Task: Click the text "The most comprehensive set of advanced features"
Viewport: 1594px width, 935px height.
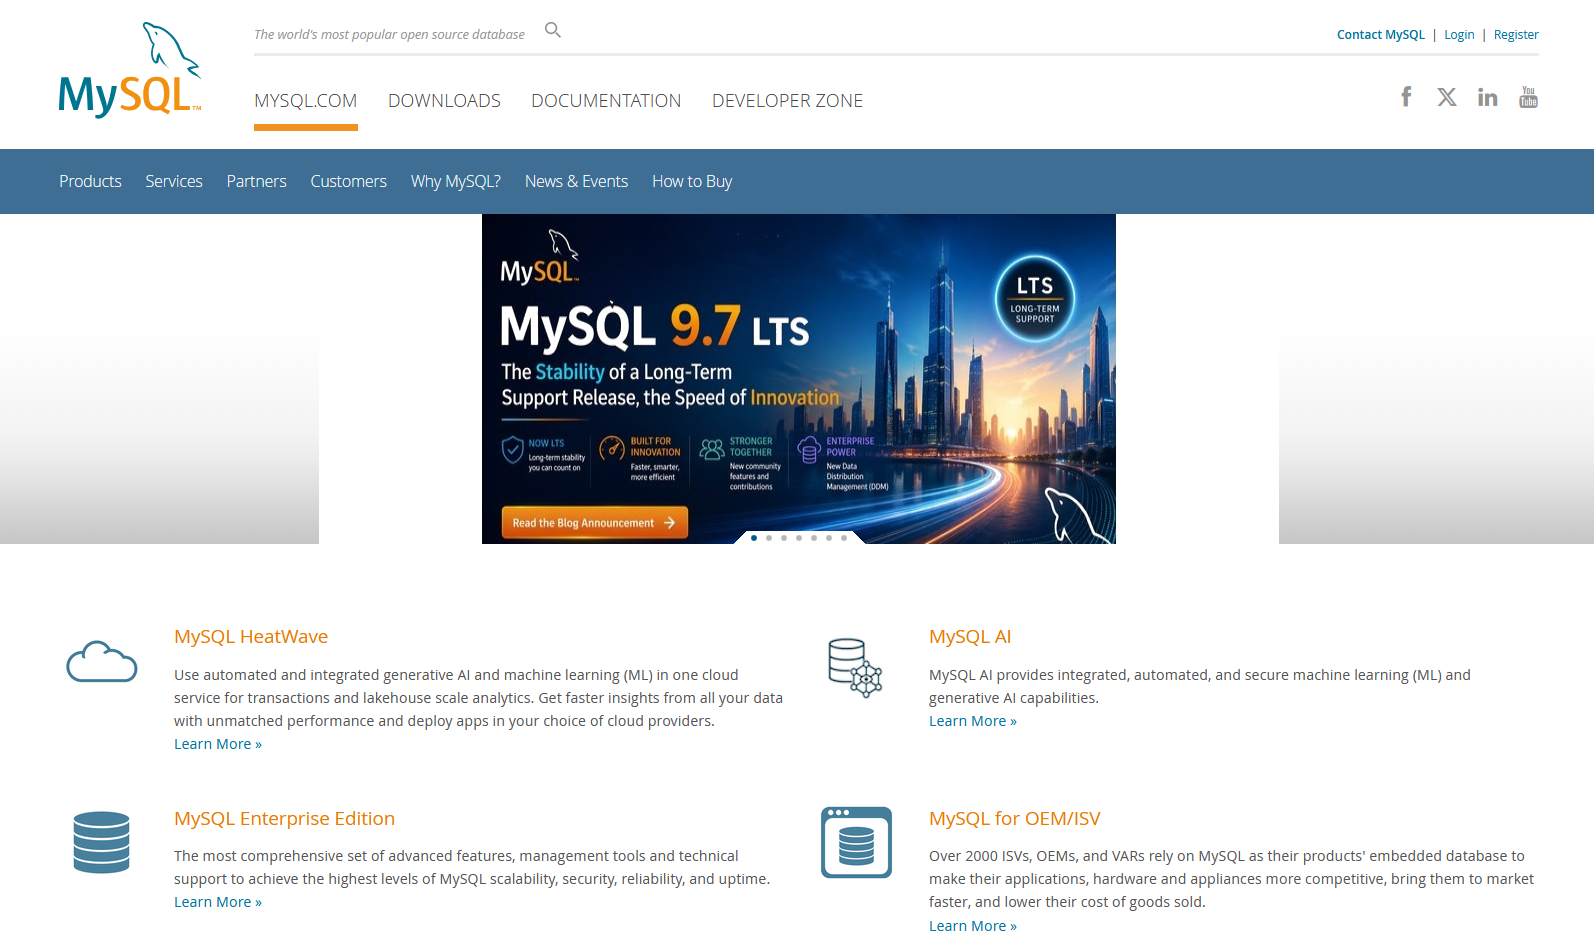Action: coord(344,856)
